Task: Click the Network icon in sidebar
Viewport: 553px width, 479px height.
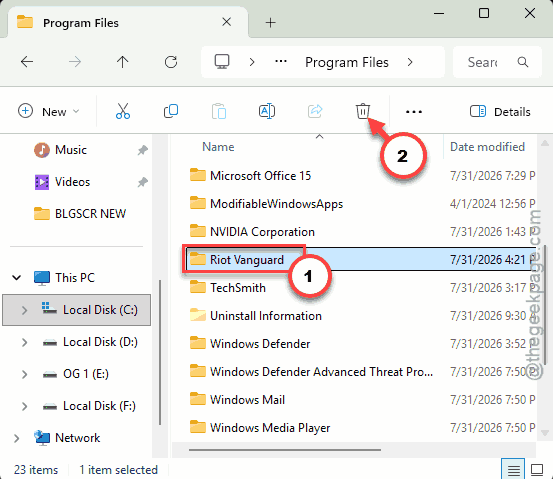Action: 42,438
